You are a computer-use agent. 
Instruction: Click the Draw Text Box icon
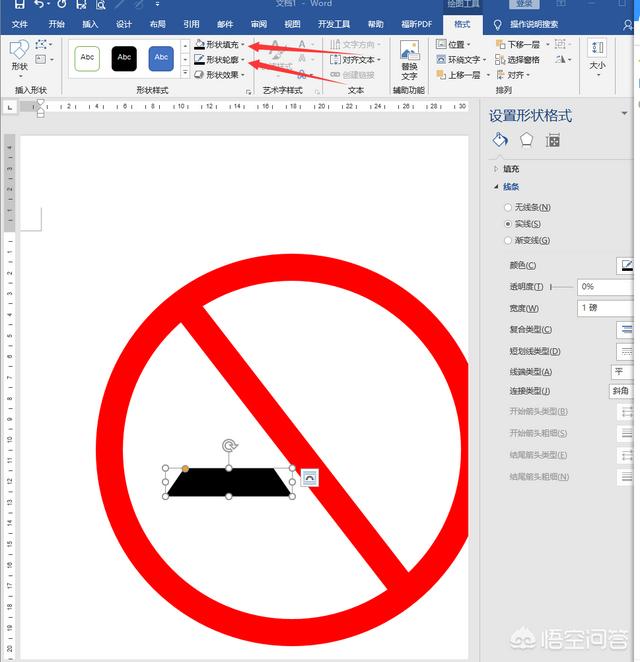point(41,60)
